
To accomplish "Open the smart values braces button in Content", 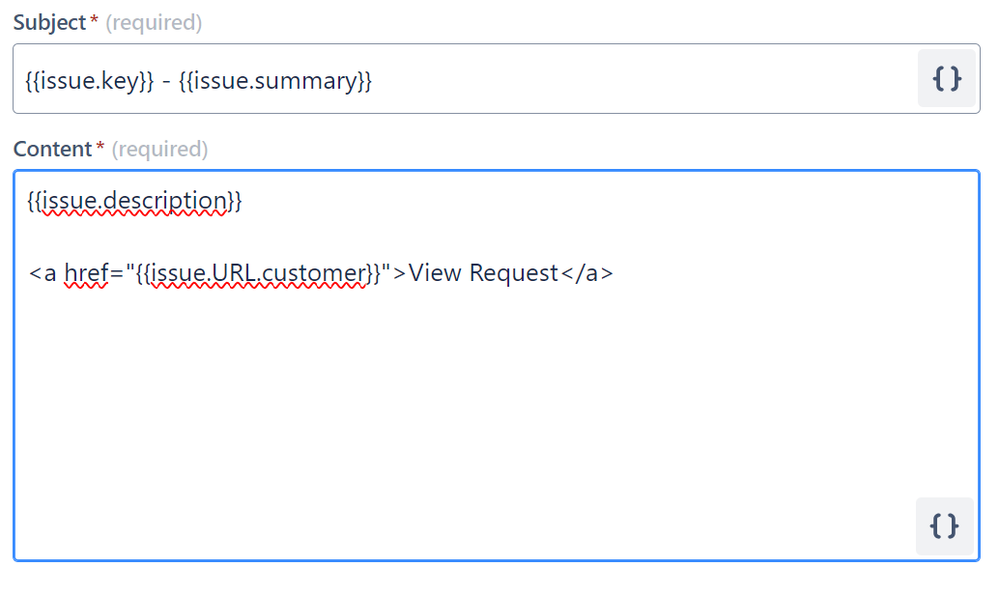I will point(944,526).
